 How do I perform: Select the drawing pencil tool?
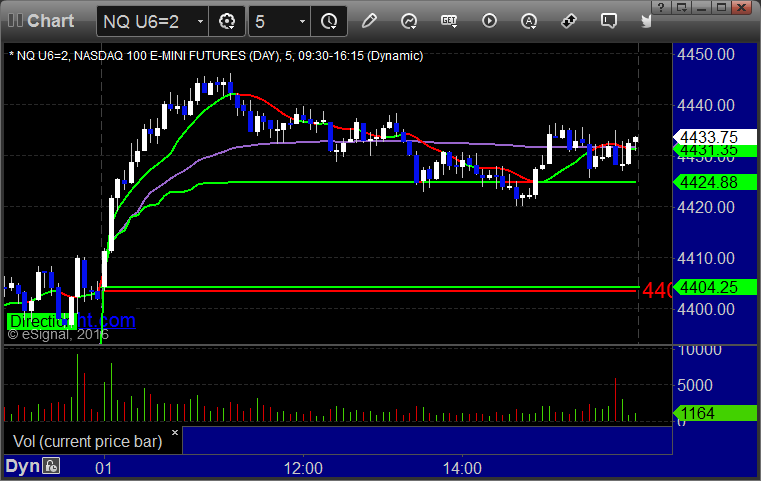369,21
